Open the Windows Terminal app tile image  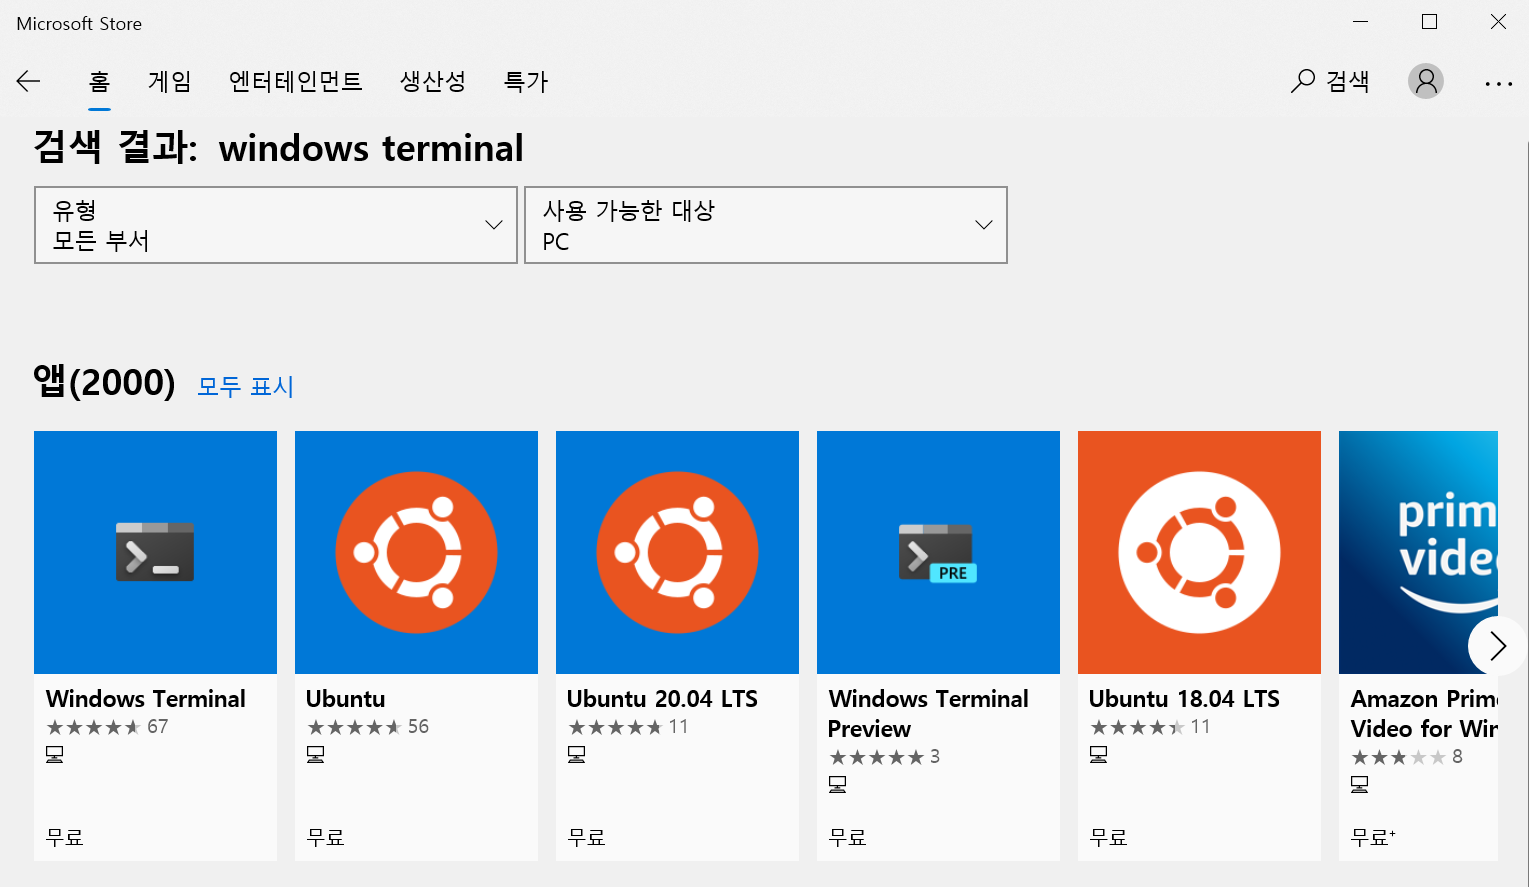(x=155, y=552)
